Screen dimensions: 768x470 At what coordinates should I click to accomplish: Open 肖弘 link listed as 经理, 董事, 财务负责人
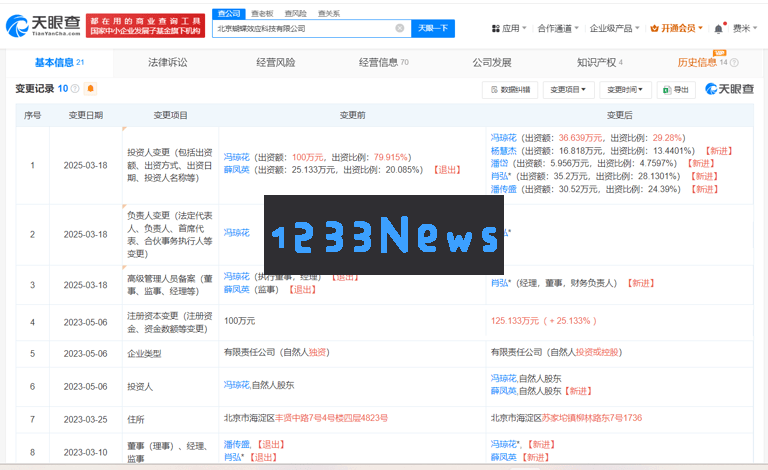[501, 283]
